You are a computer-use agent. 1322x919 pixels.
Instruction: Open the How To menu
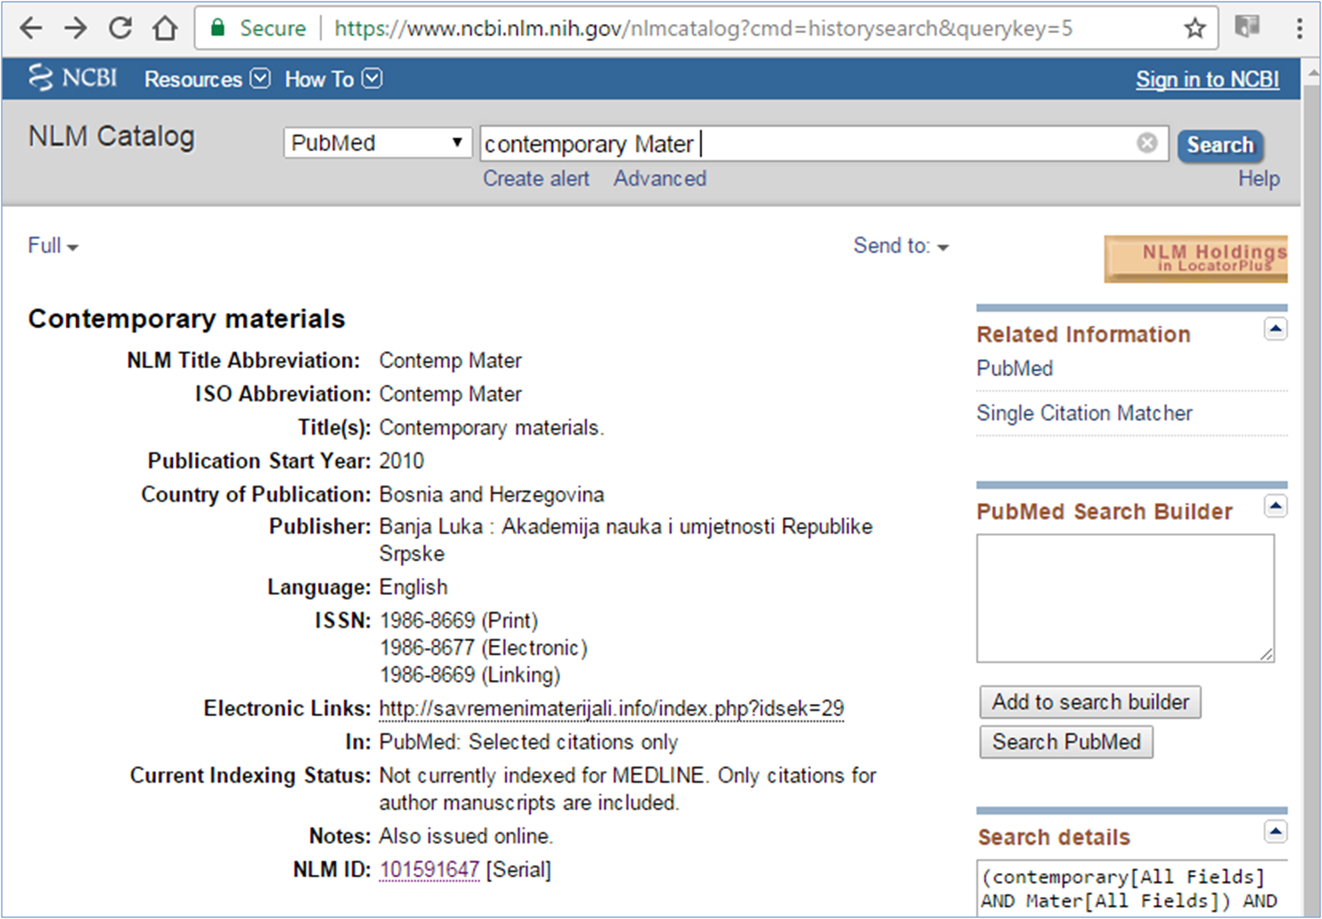point(333,79)
